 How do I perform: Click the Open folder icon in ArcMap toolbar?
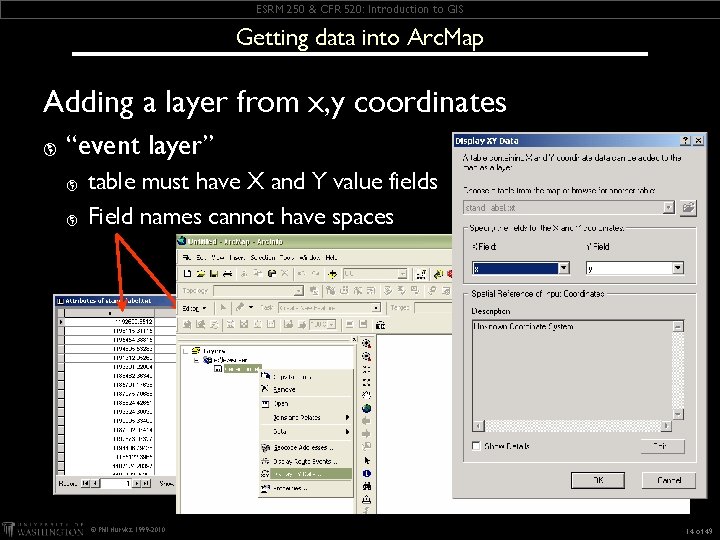(x=201, y=274)
